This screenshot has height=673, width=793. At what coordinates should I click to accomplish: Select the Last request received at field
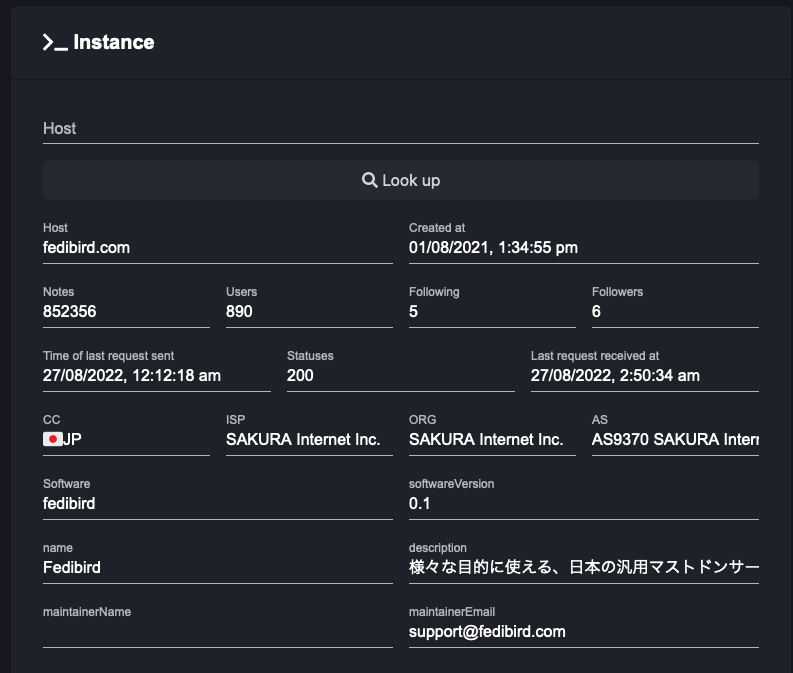tap(644, 375)
